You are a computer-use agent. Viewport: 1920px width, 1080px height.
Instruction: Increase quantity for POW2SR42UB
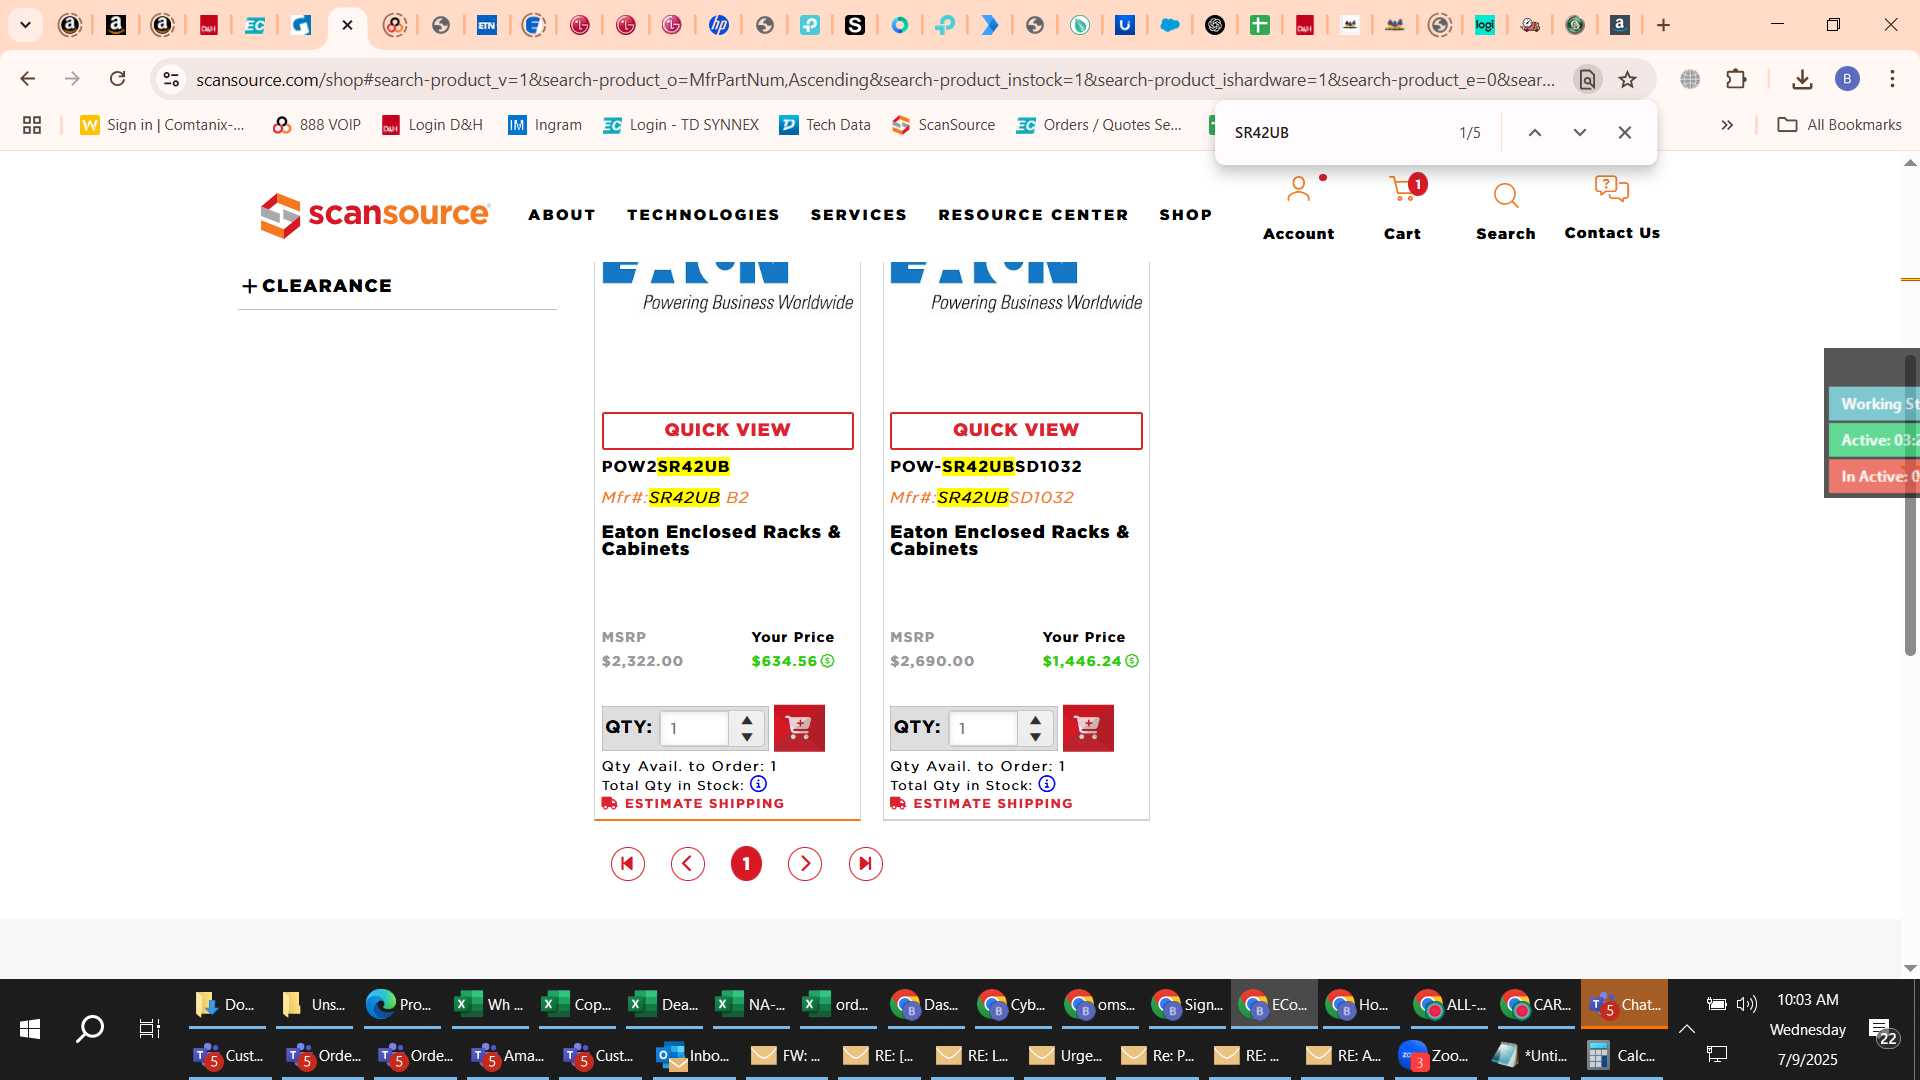[747, 720]
